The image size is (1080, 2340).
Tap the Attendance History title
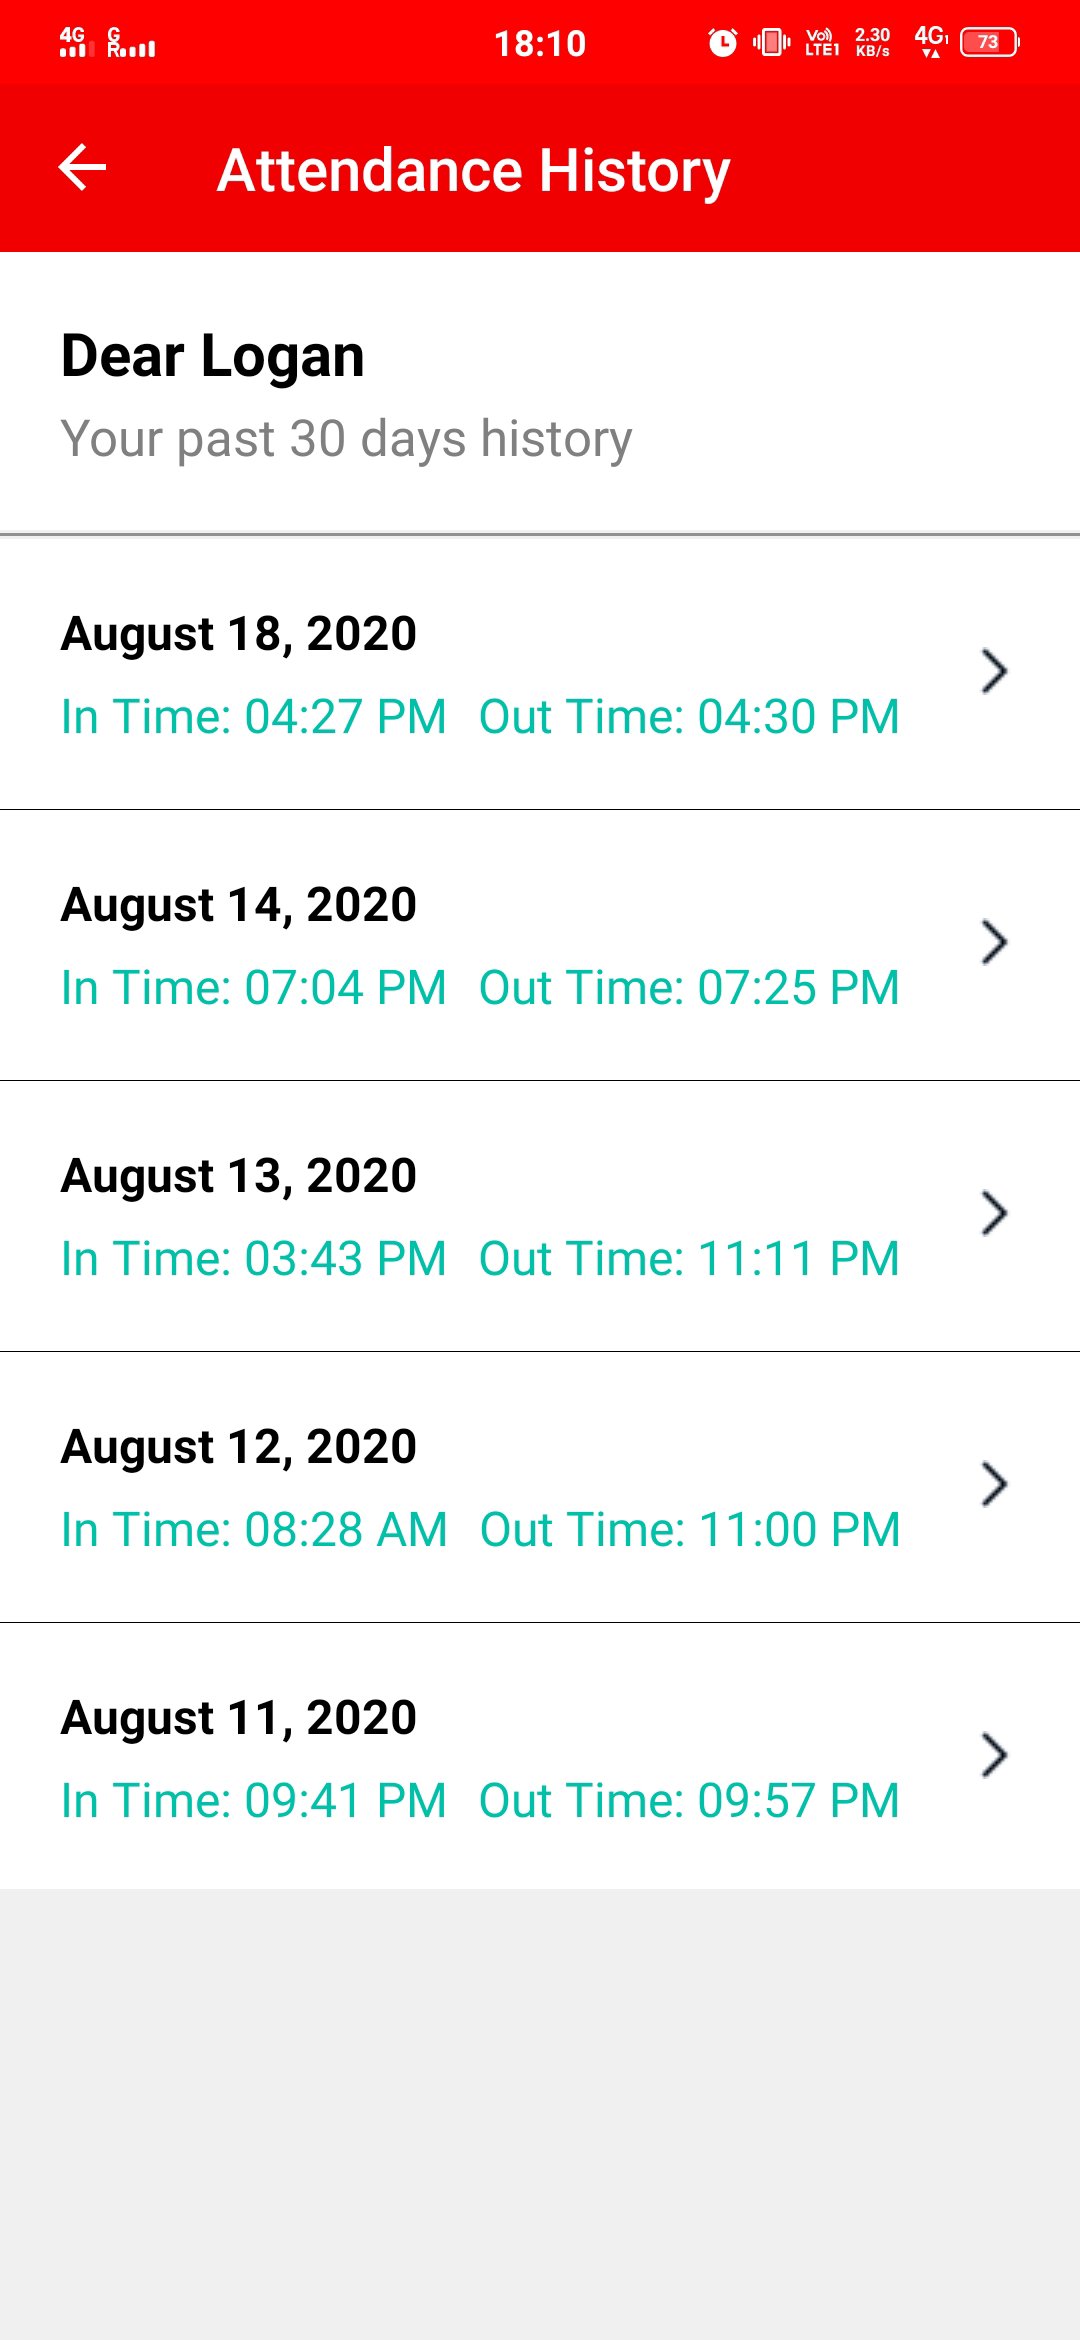473,170
